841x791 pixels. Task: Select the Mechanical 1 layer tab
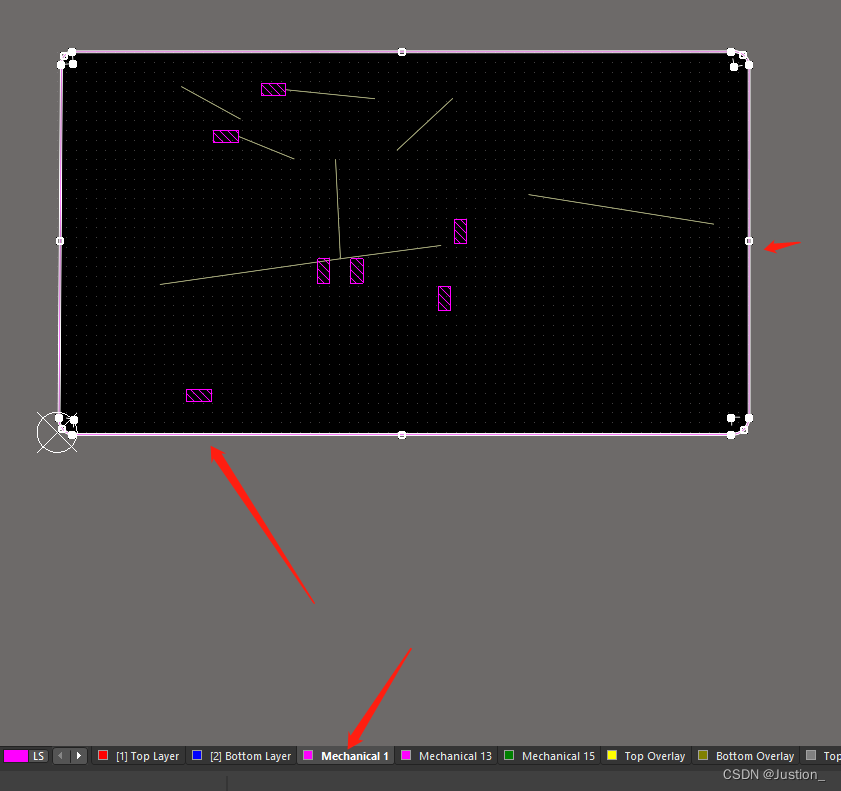[x=346, y=756]
